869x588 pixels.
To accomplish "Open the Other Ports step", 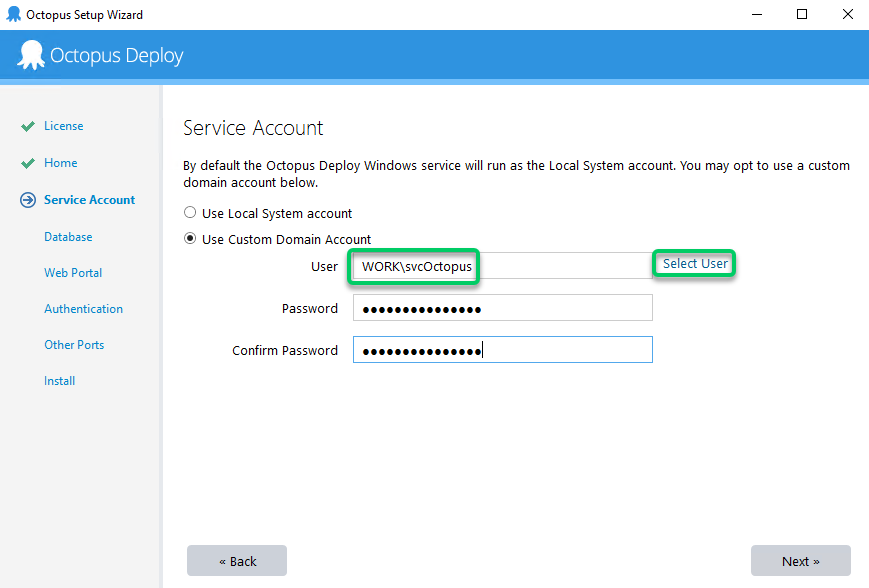I will 74,345.
